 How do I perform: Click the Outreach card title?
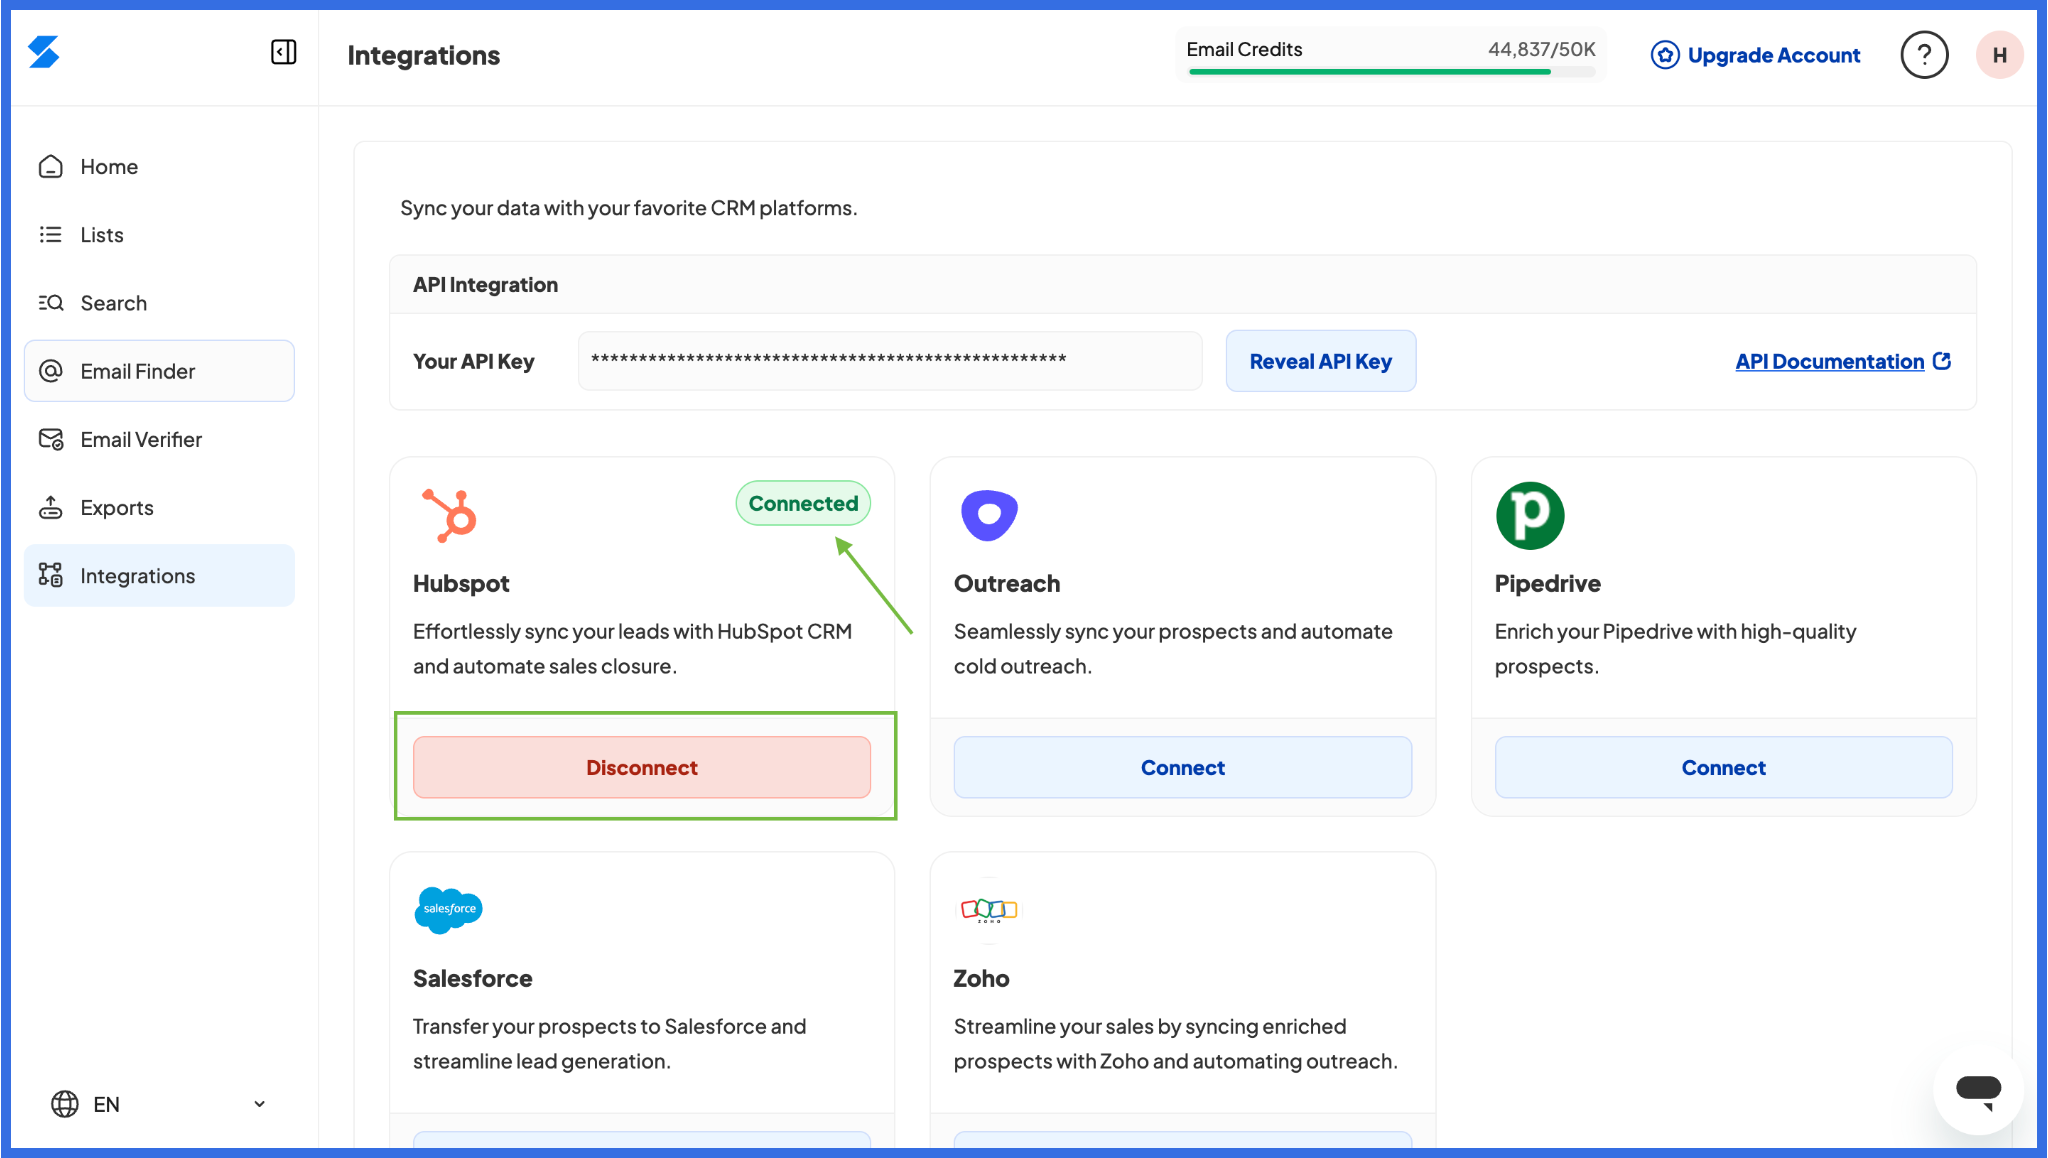[x=1006, y=583]
